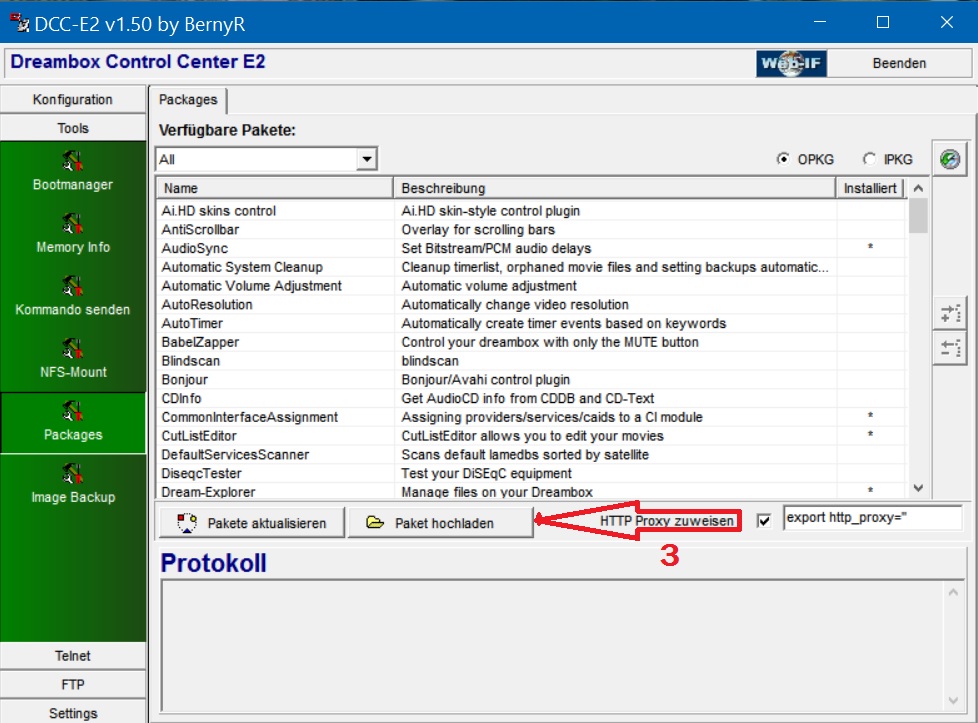
Task: Click package list scroll up arrow
Action: [x=918, y=188]
